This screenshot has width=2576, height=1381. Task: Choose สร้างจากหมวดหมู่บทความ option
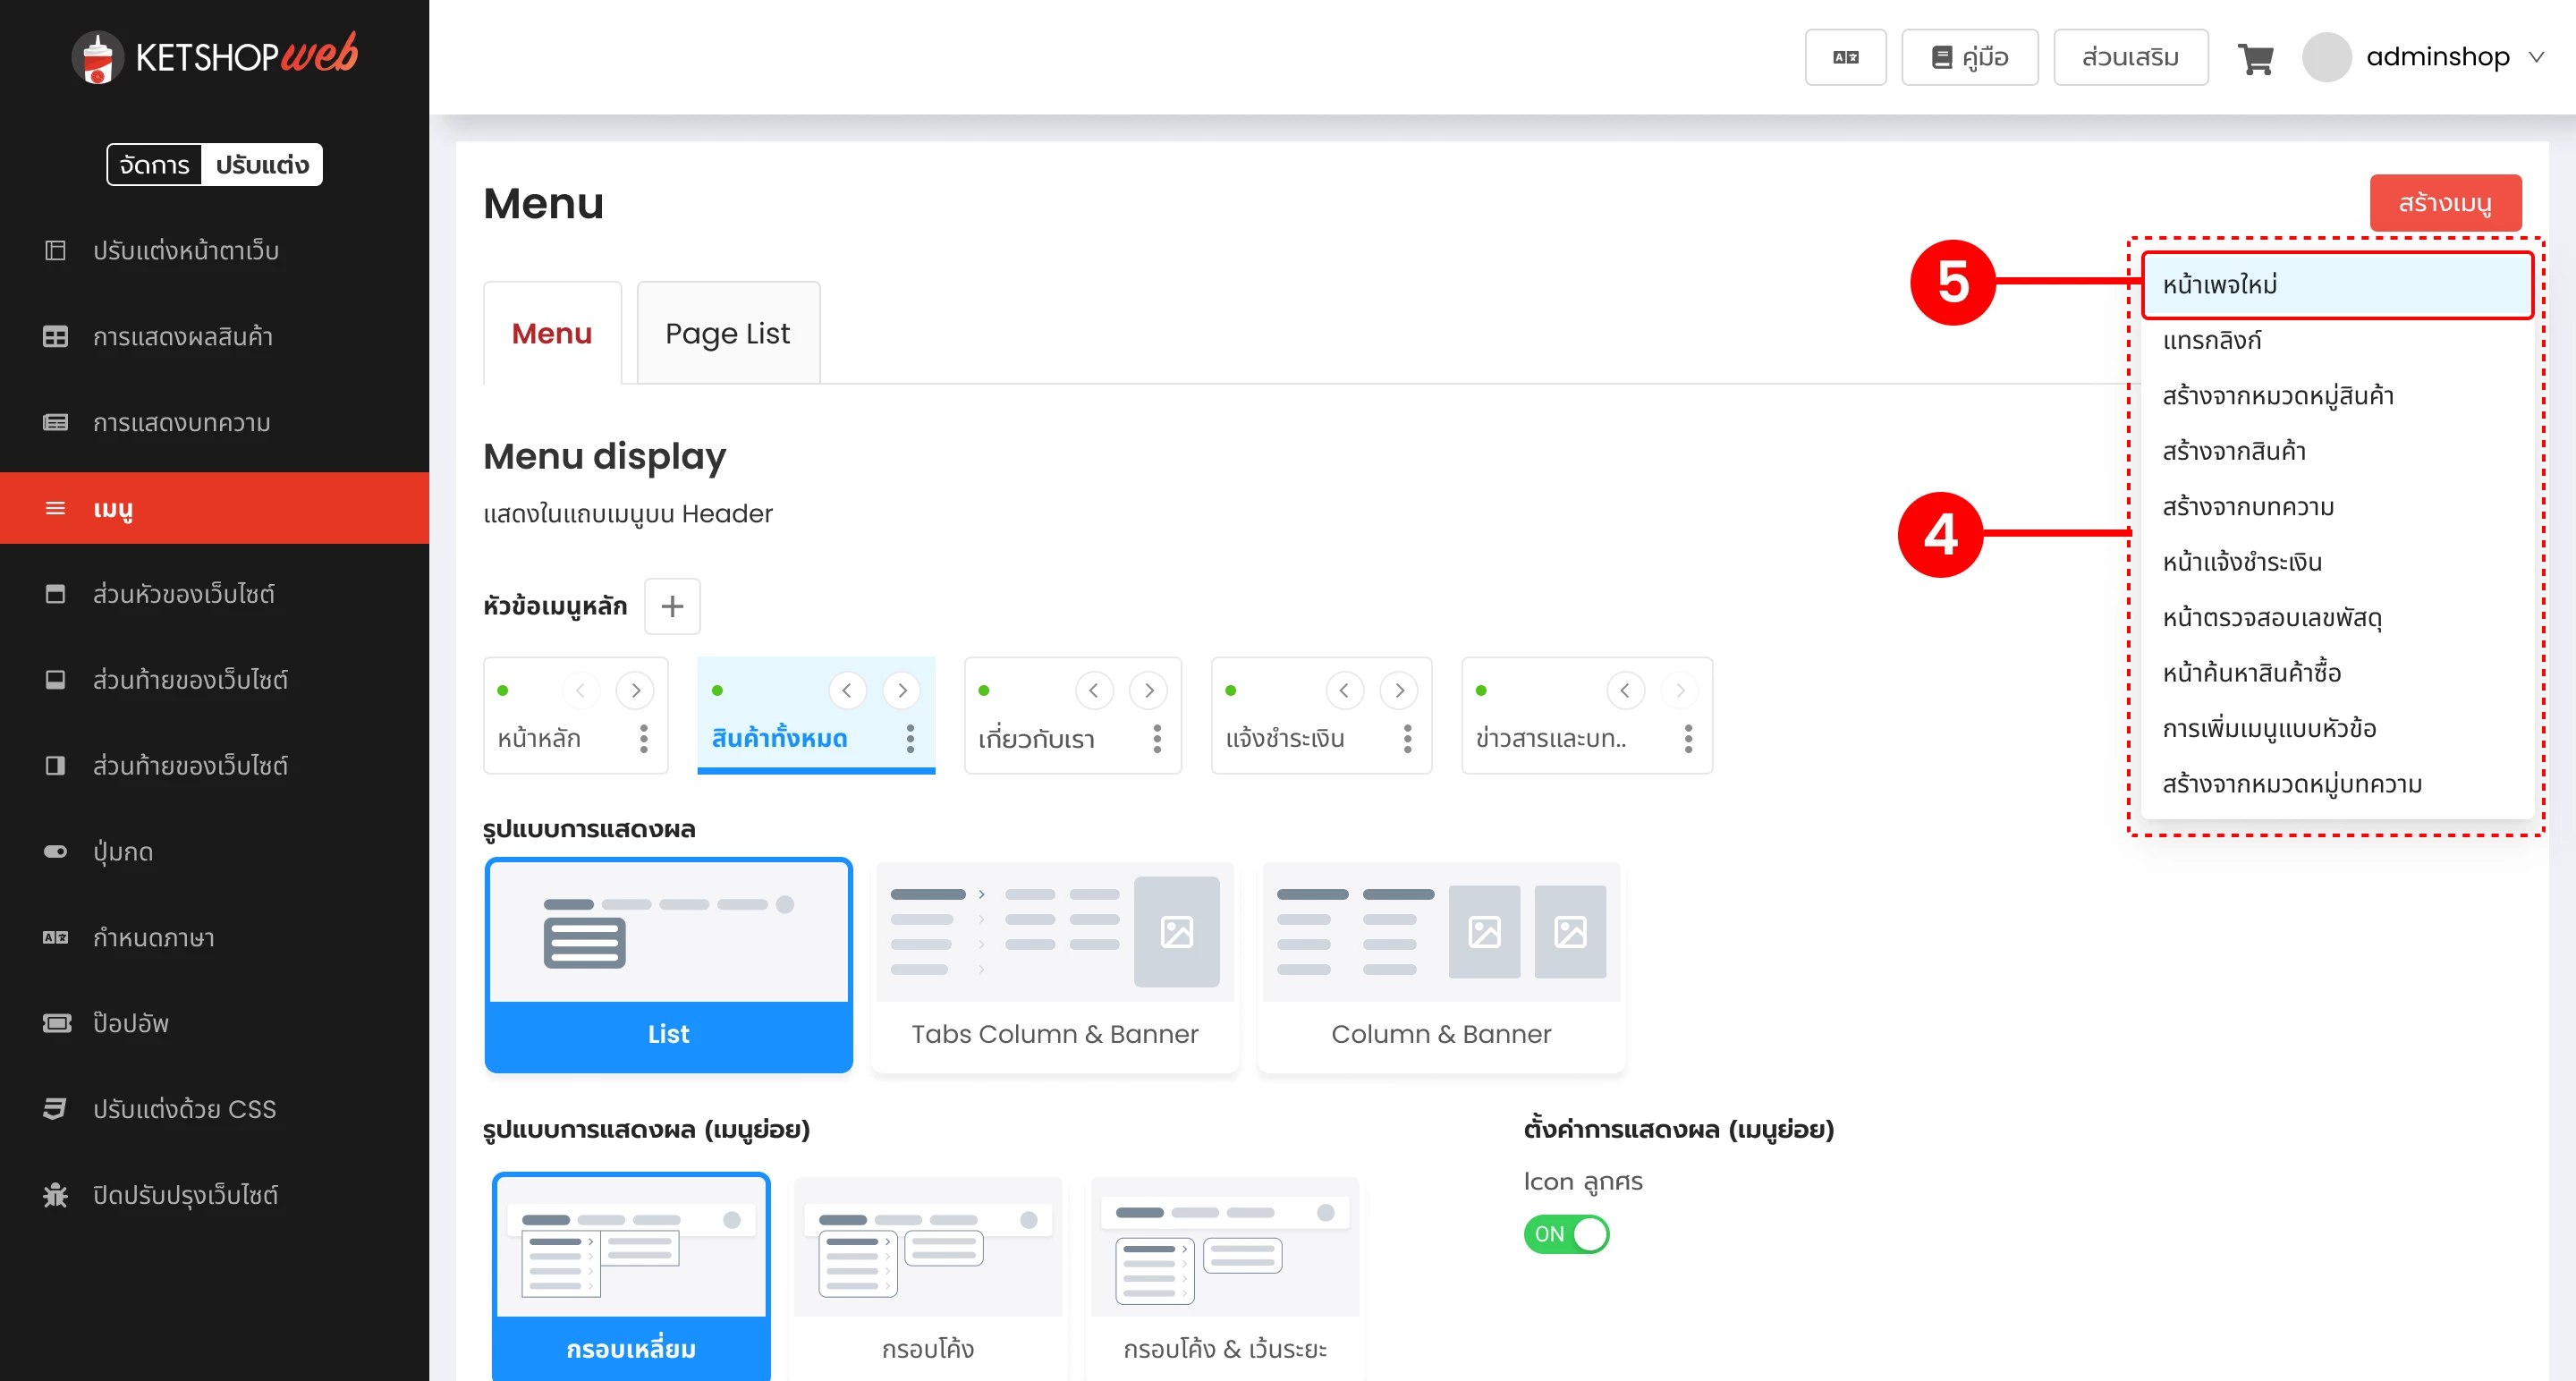[x=2337, y=784]
